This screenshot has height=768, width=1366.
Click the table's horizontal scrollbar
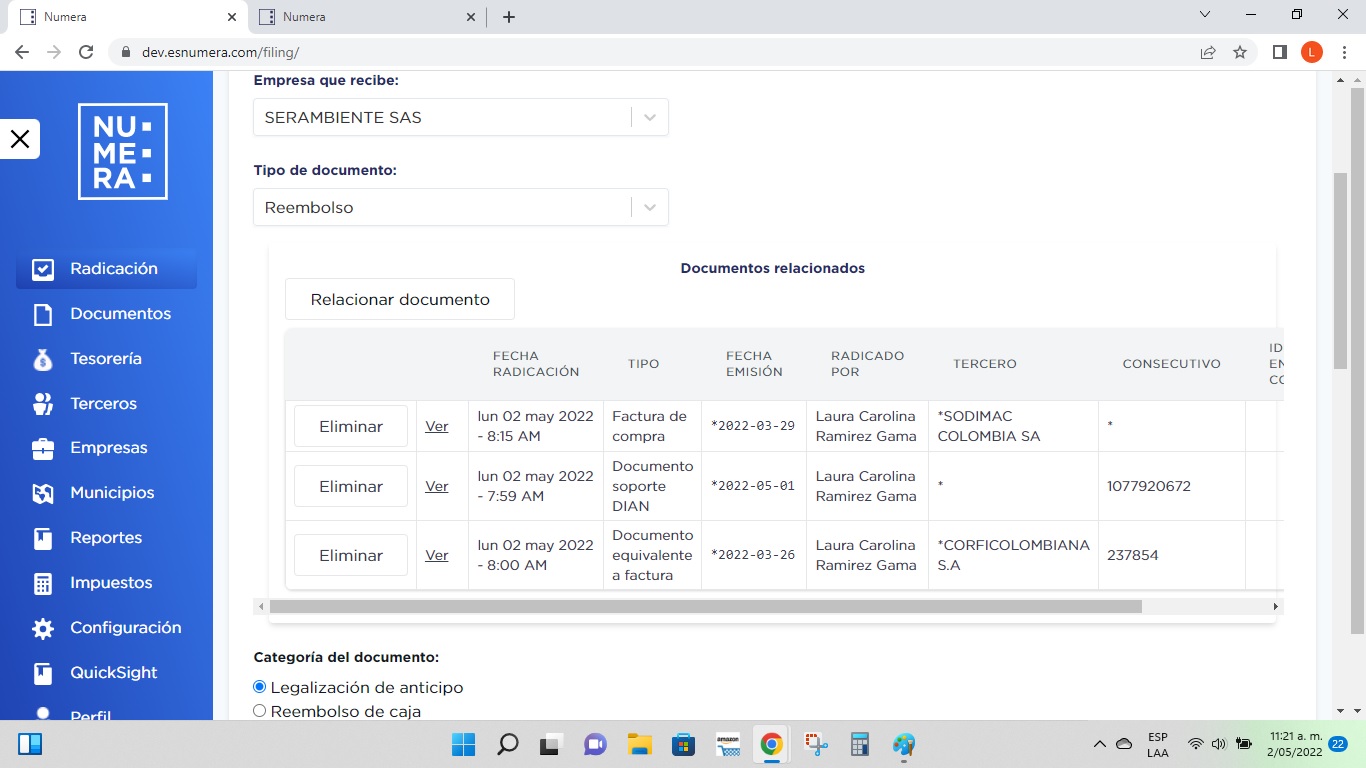click(705, 606)
